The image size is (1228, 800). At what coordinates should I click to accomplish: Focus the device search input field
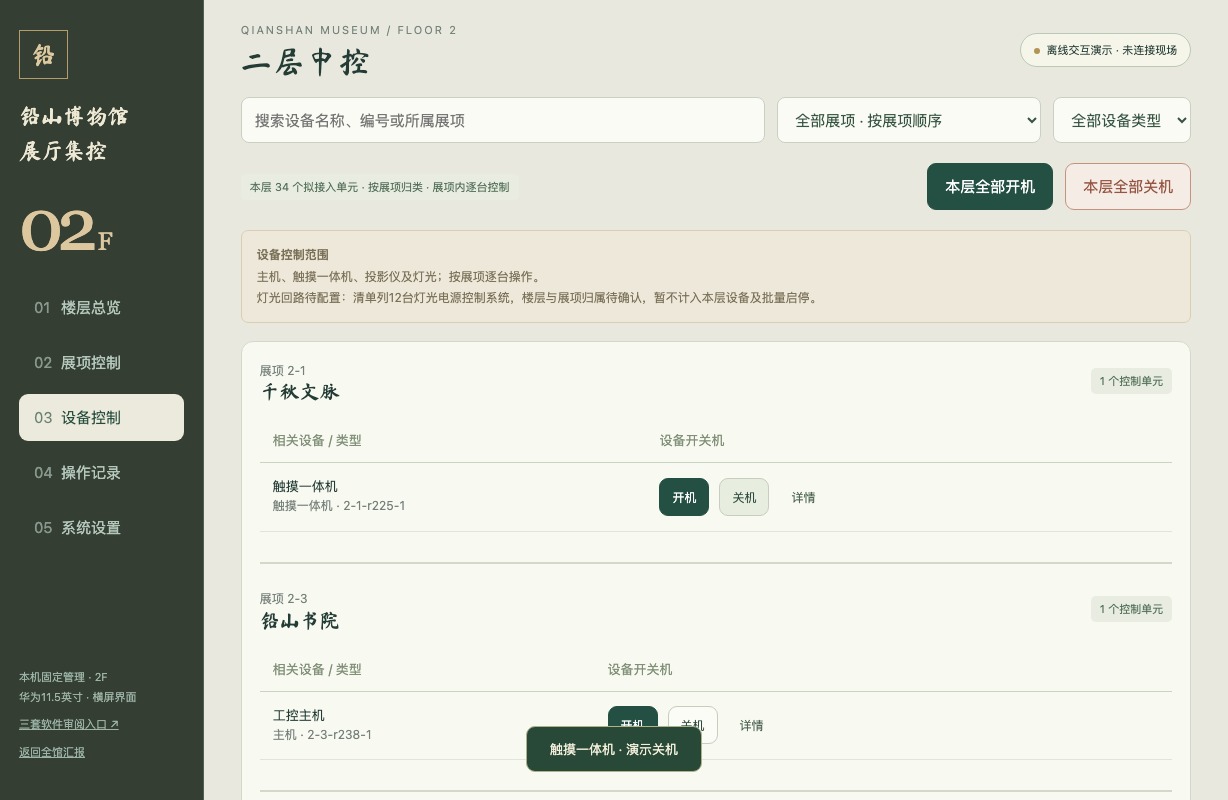point(503,120)
